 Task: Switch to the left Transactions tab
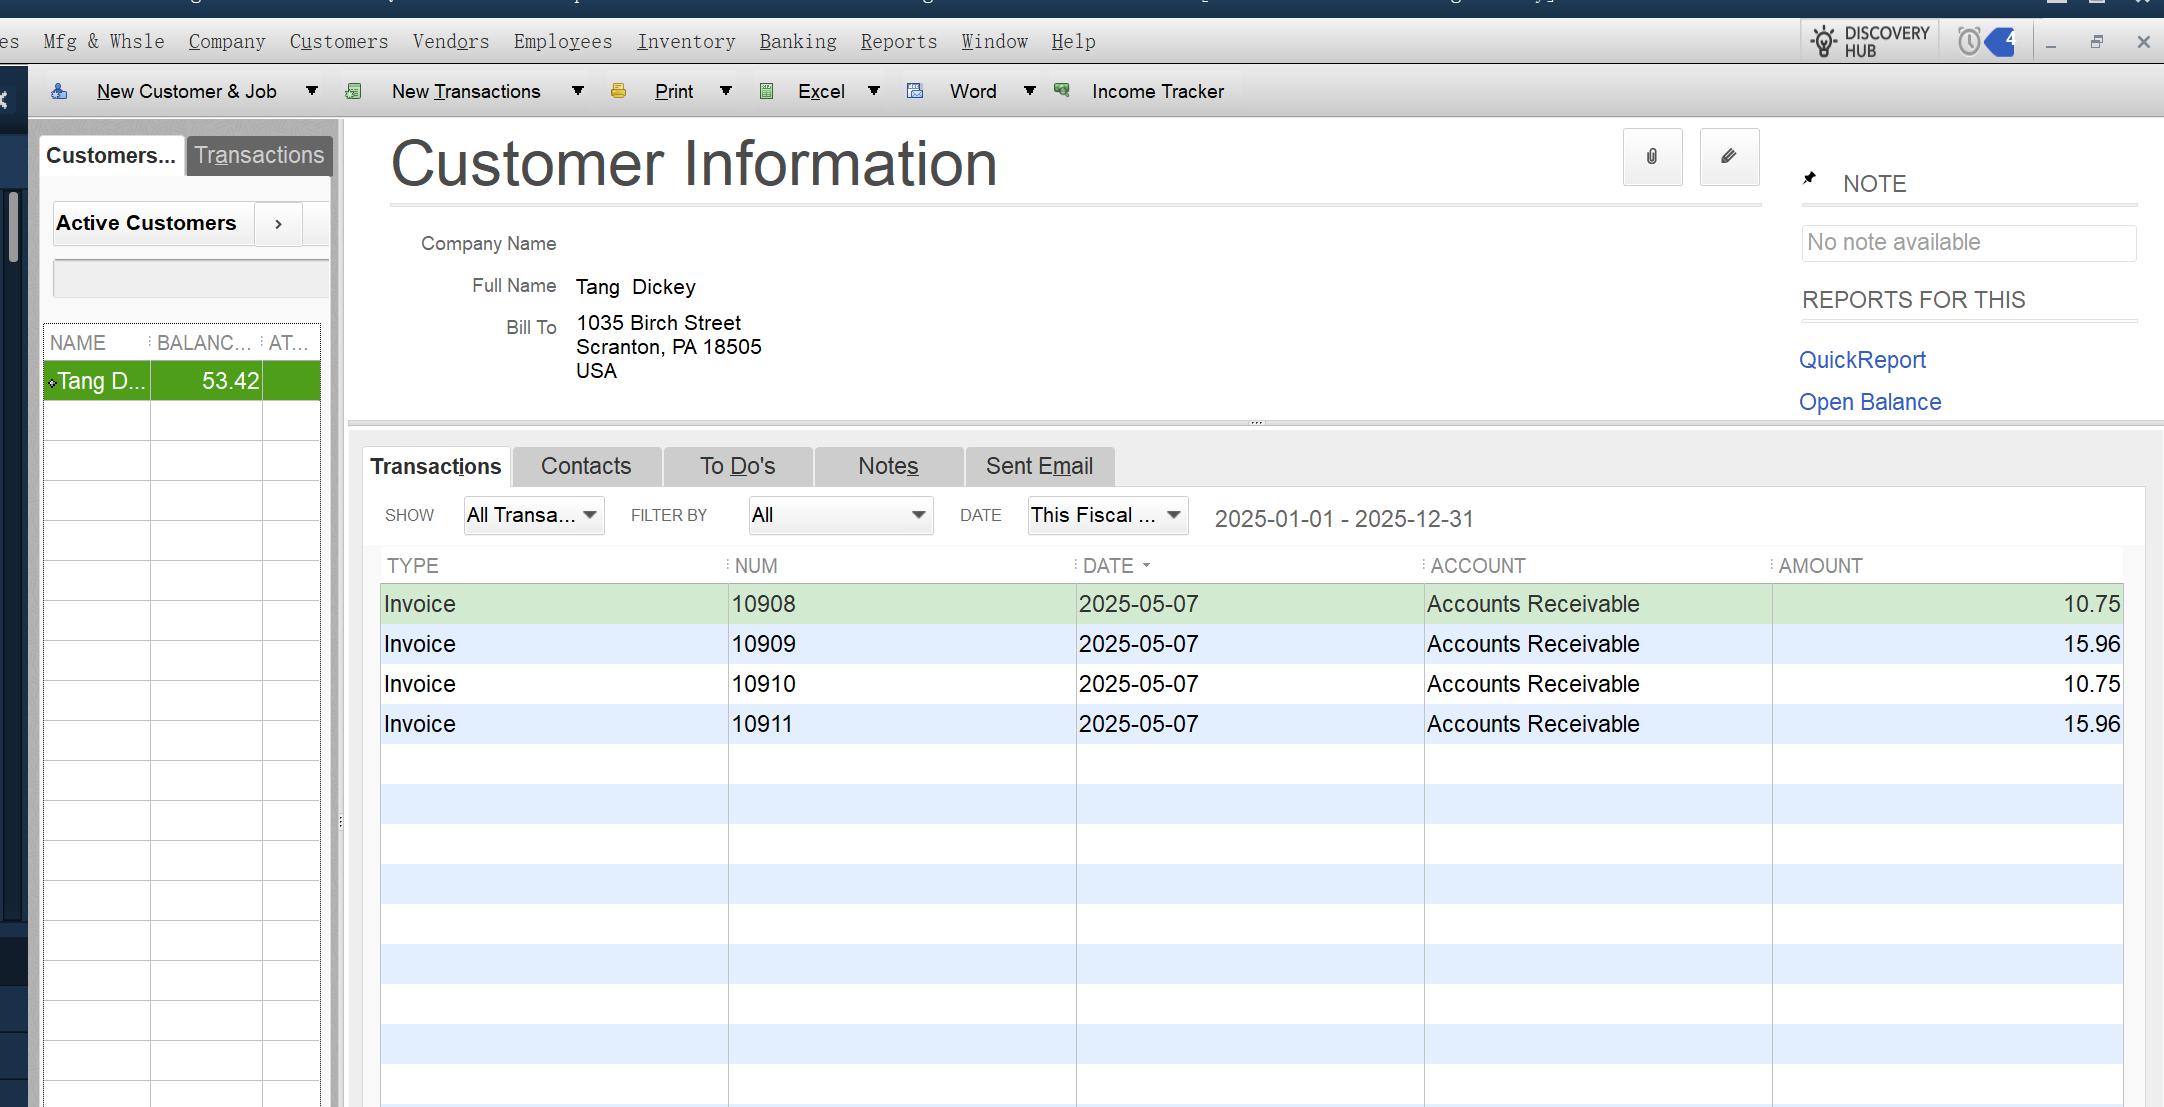coord(259,156)
